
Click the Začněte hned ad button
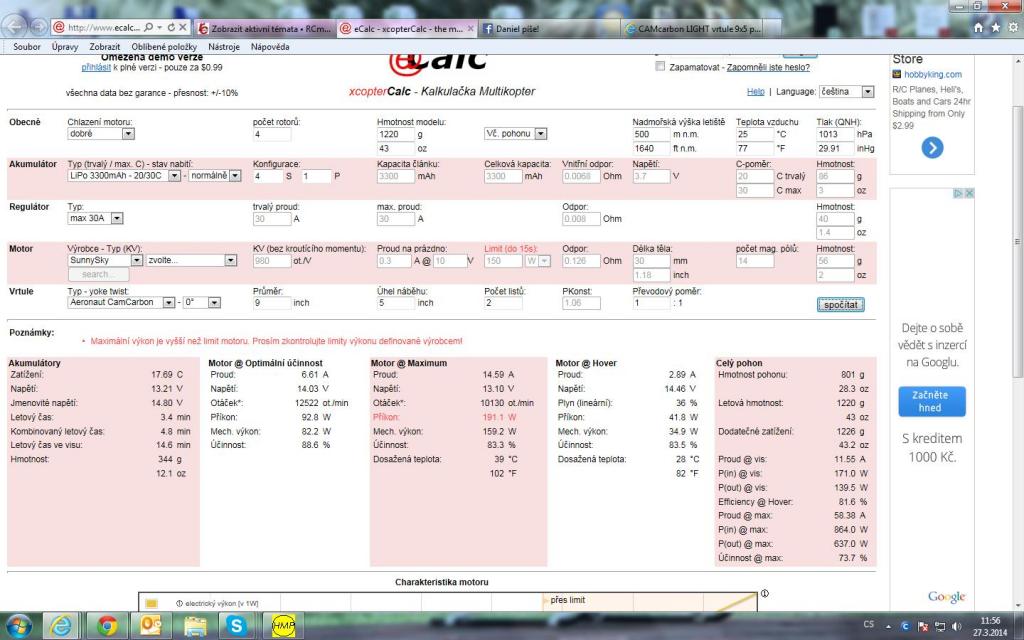931,401
